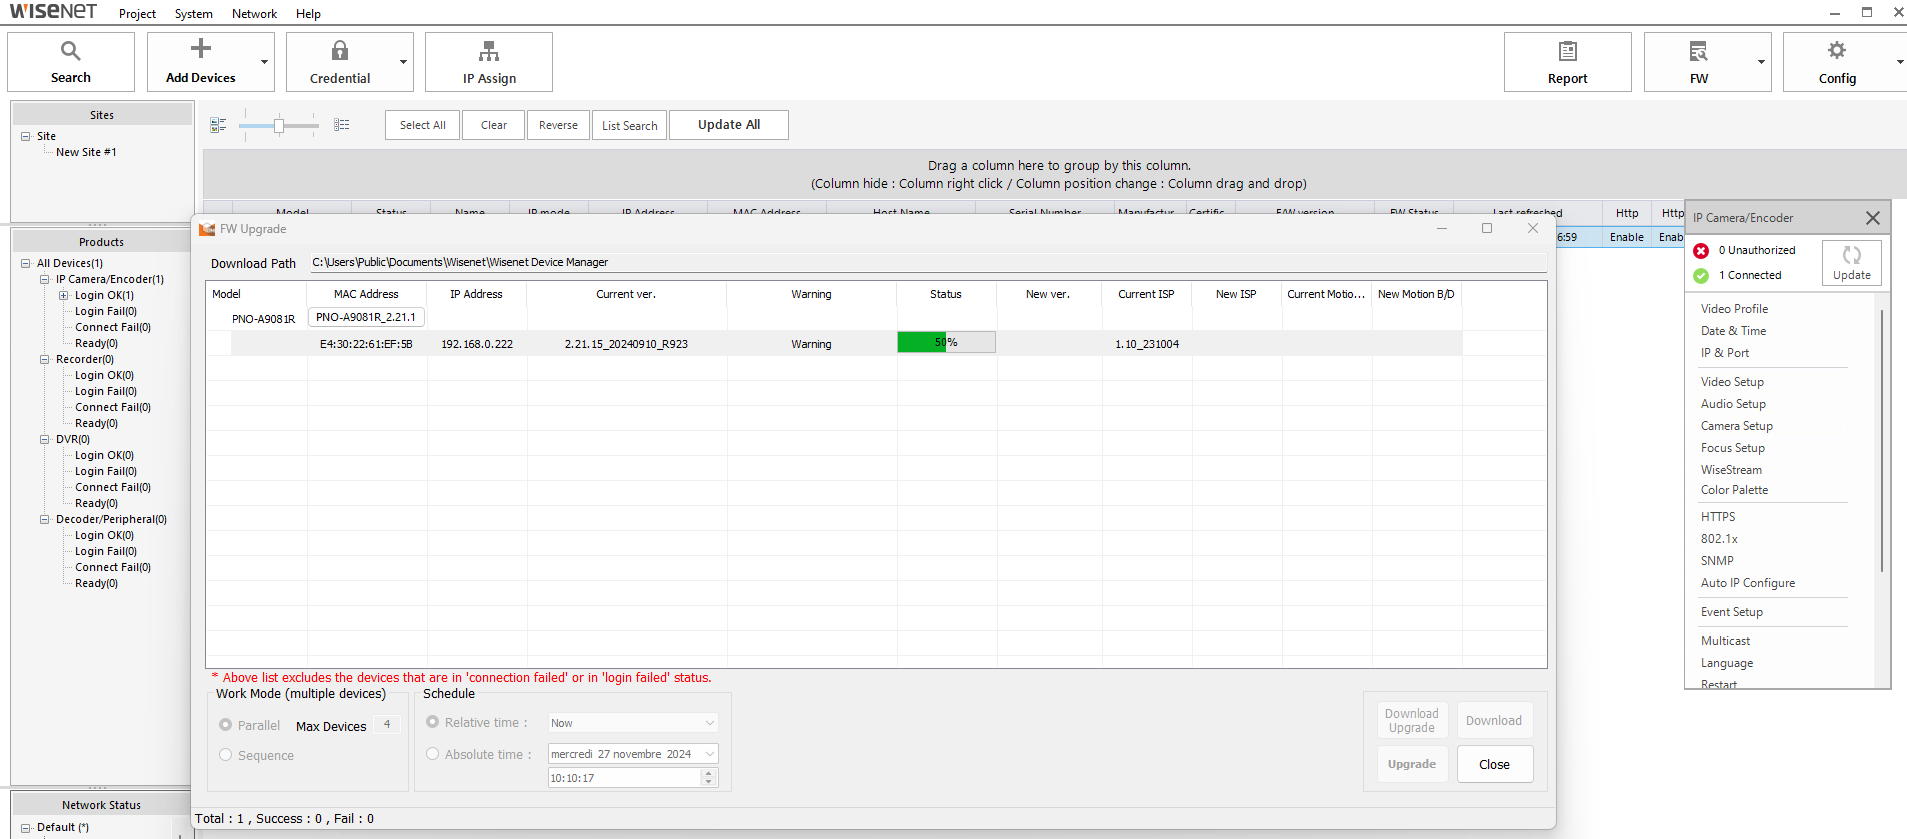Click the Update refresh icon
1907x839 pixels.
(1851, 255)
